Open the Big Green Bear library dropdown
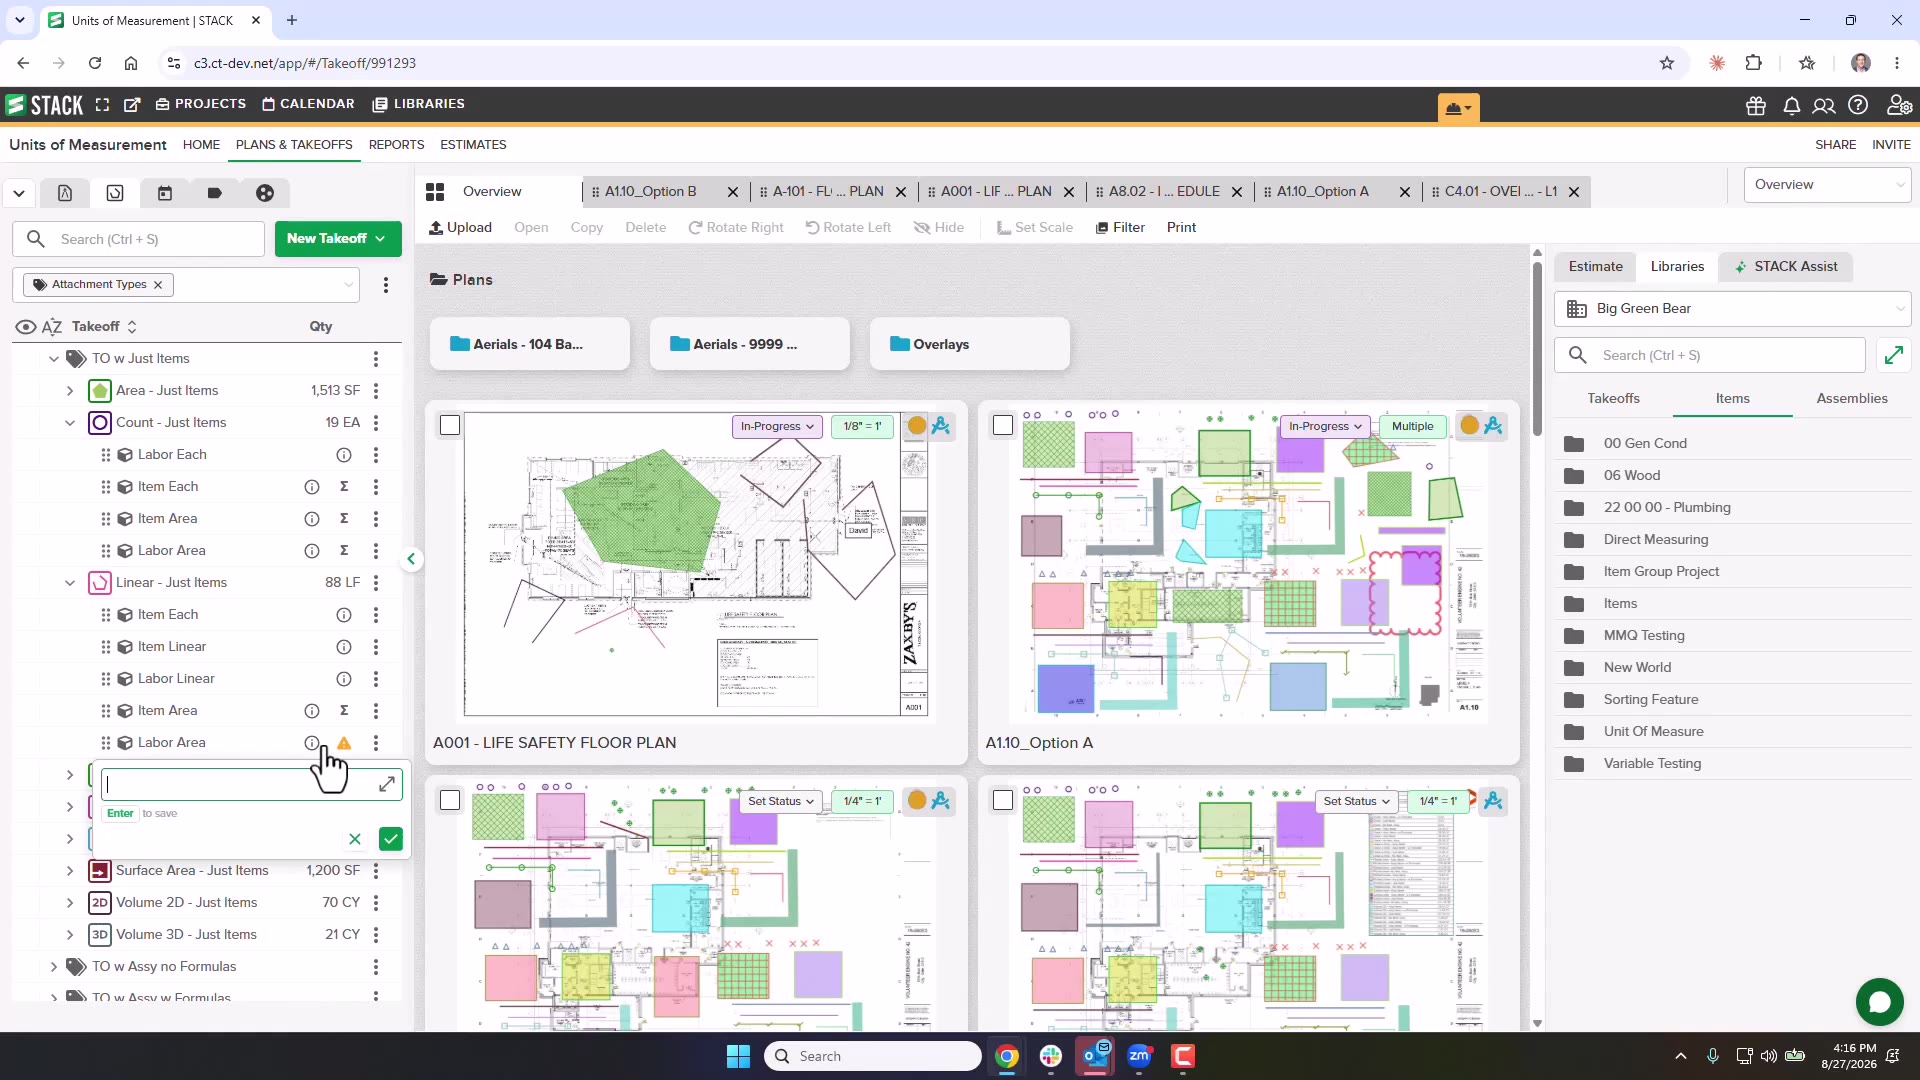The image size is (1920, 1080). (1732, 309)
